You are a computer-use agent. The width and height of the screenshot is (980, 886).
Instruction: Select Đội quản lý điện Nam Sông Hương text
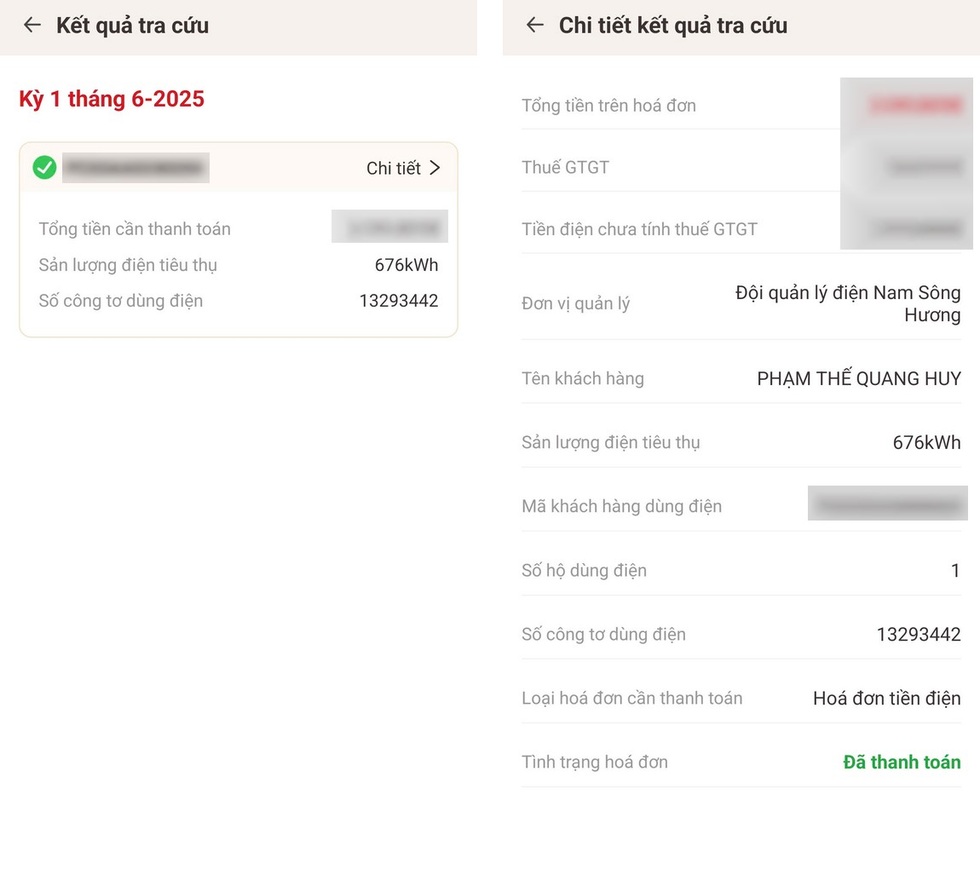(848, 304)
